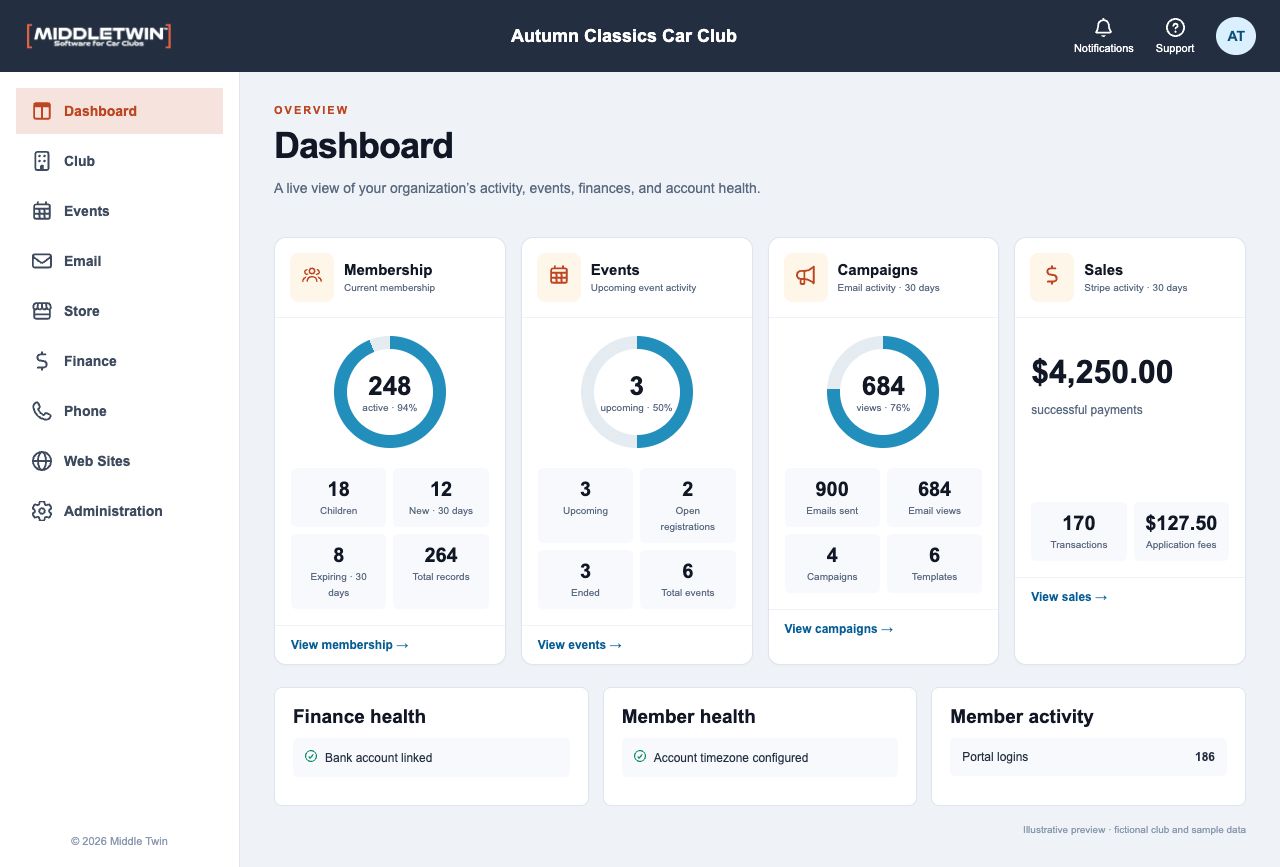Image resolution: width=1280 pixels, height=867 pixels.
Task: Go to Web Sites in sidebar
Action: click(x=119, y=461)
